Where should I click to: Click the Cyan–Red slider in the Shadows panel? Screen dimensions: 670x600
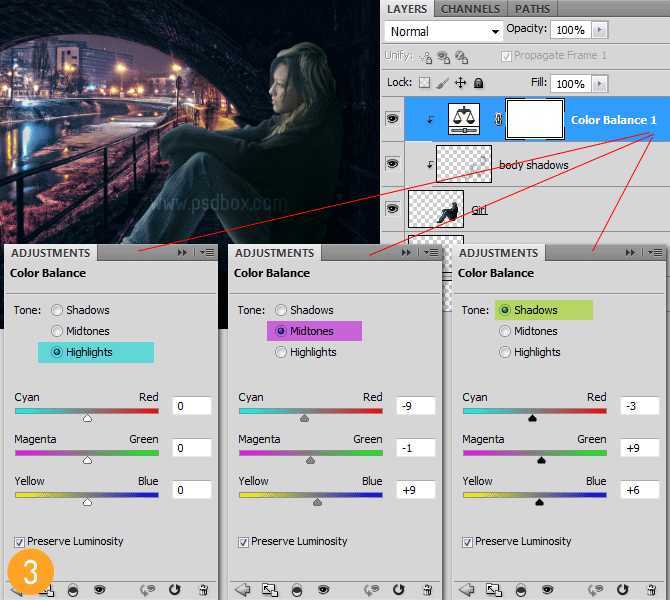(x=534, y=410)
